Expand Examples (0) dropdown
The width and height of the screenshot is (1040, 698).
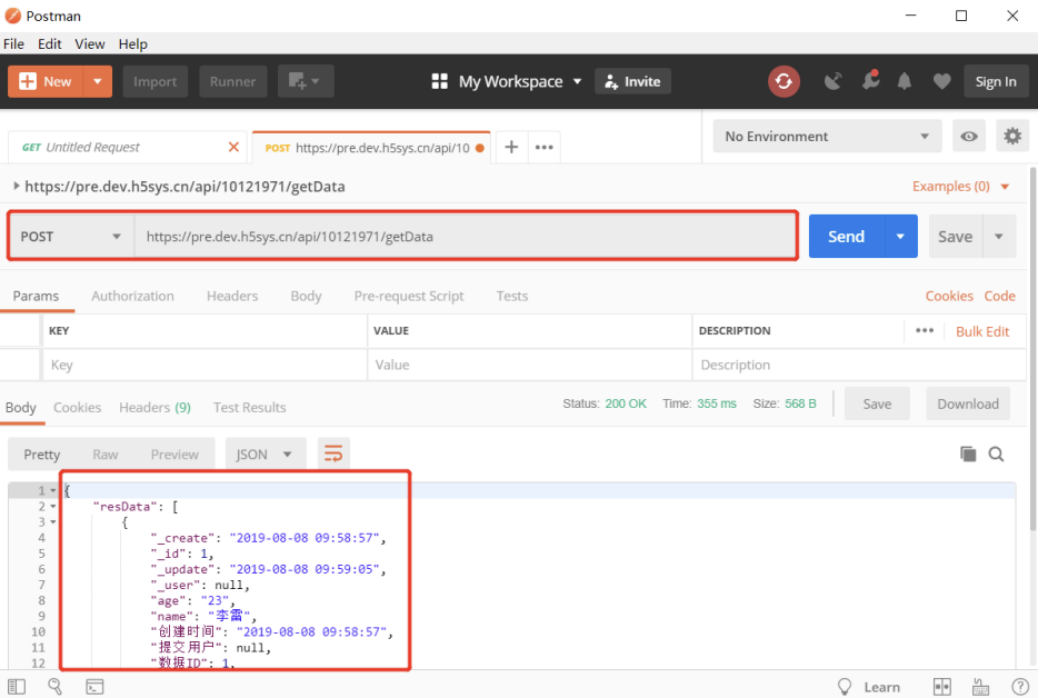1005,186
